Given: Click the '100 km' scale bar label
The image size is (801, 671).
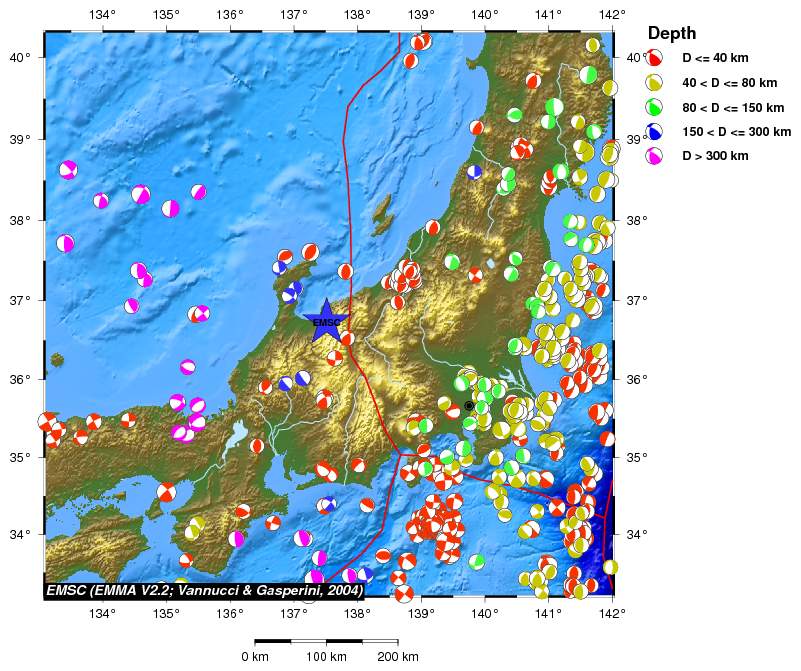Looking at the screenshot, I should pyautogui.click(x=326, y=657).
